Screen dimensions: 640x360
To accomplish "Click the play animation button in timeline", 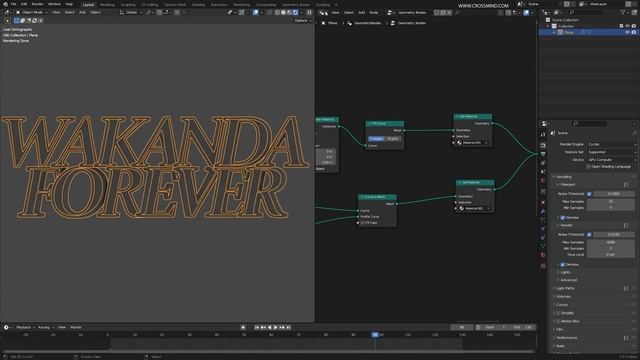I will (x=276, y=327).
